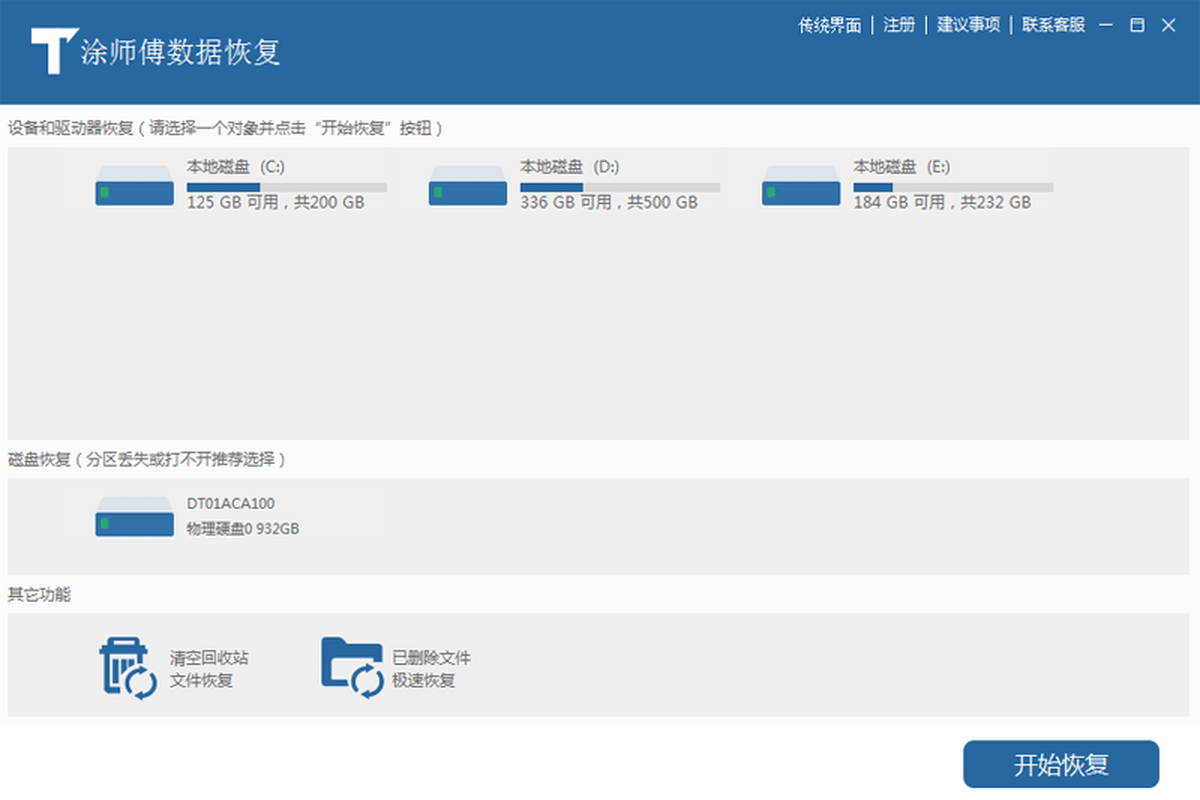Open 建议事项 suggestions

tap(968, 25)
